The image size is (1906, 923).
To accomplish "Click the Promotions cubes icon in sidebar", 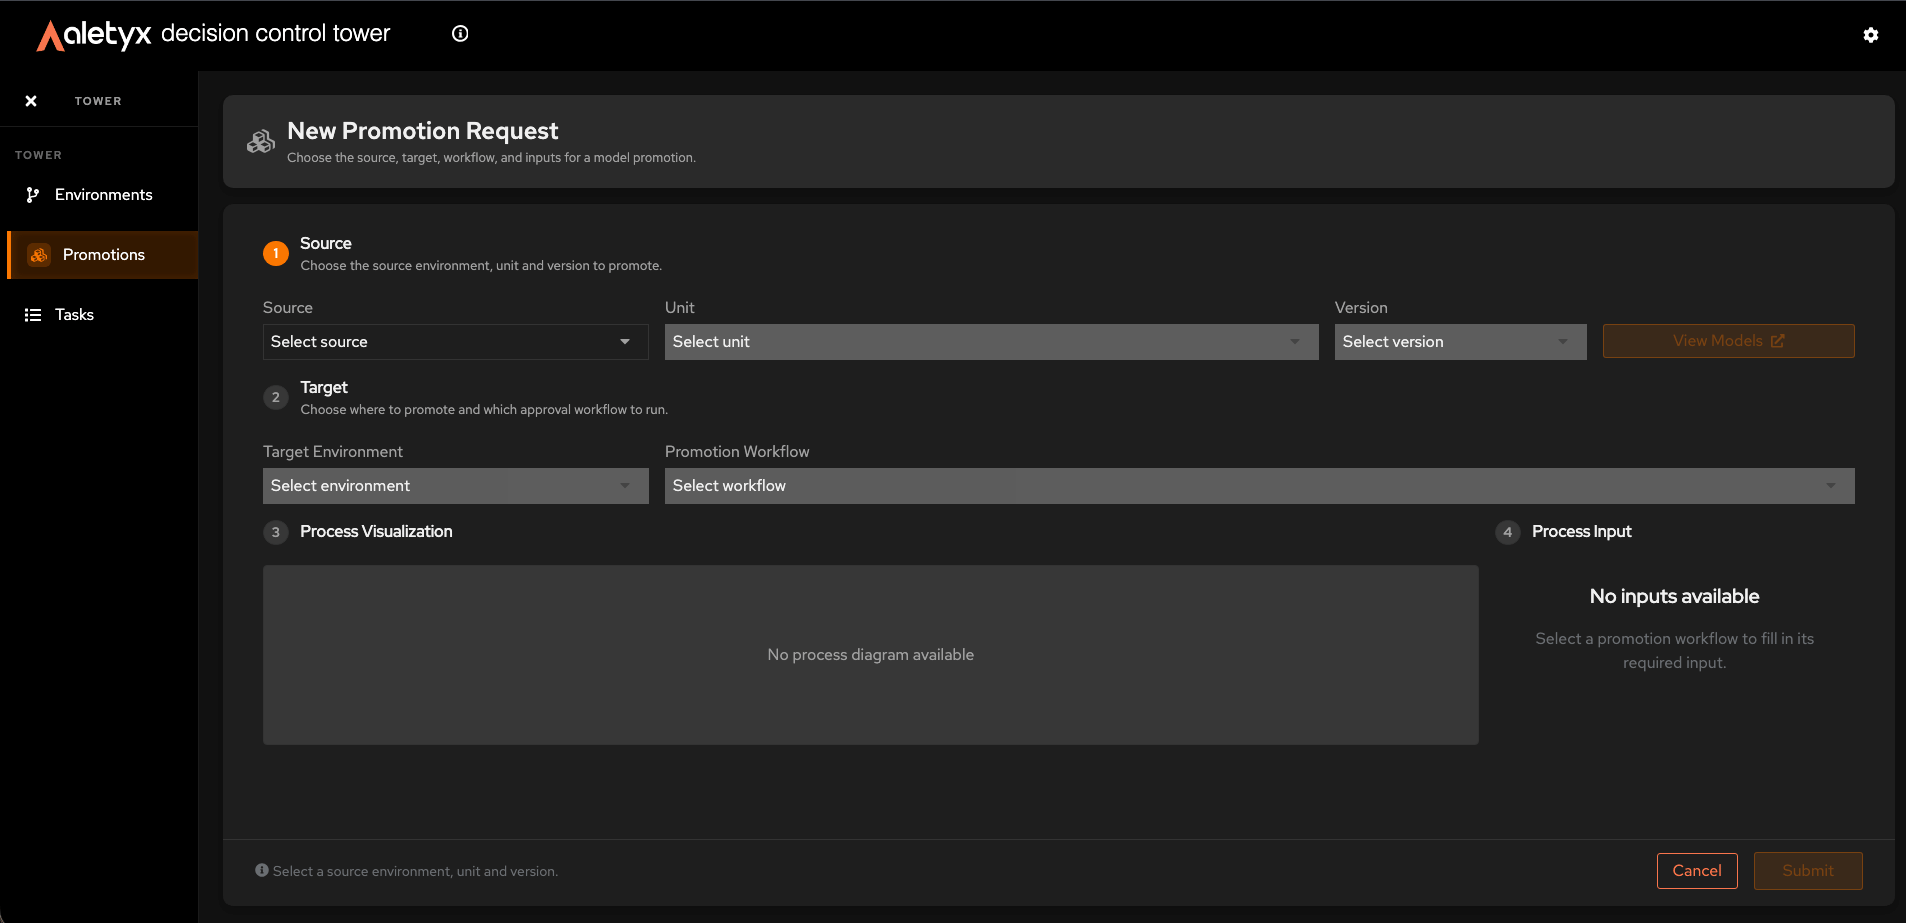I will click(39, 255).
